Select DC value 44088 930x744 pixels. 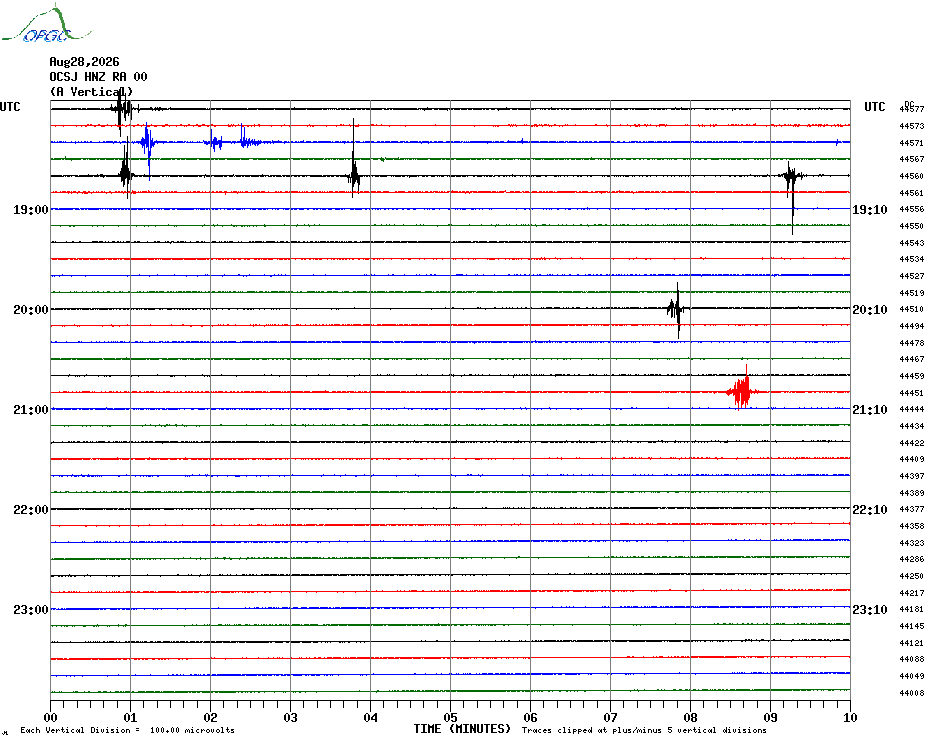pyautogui.click(x=912, y=659)
